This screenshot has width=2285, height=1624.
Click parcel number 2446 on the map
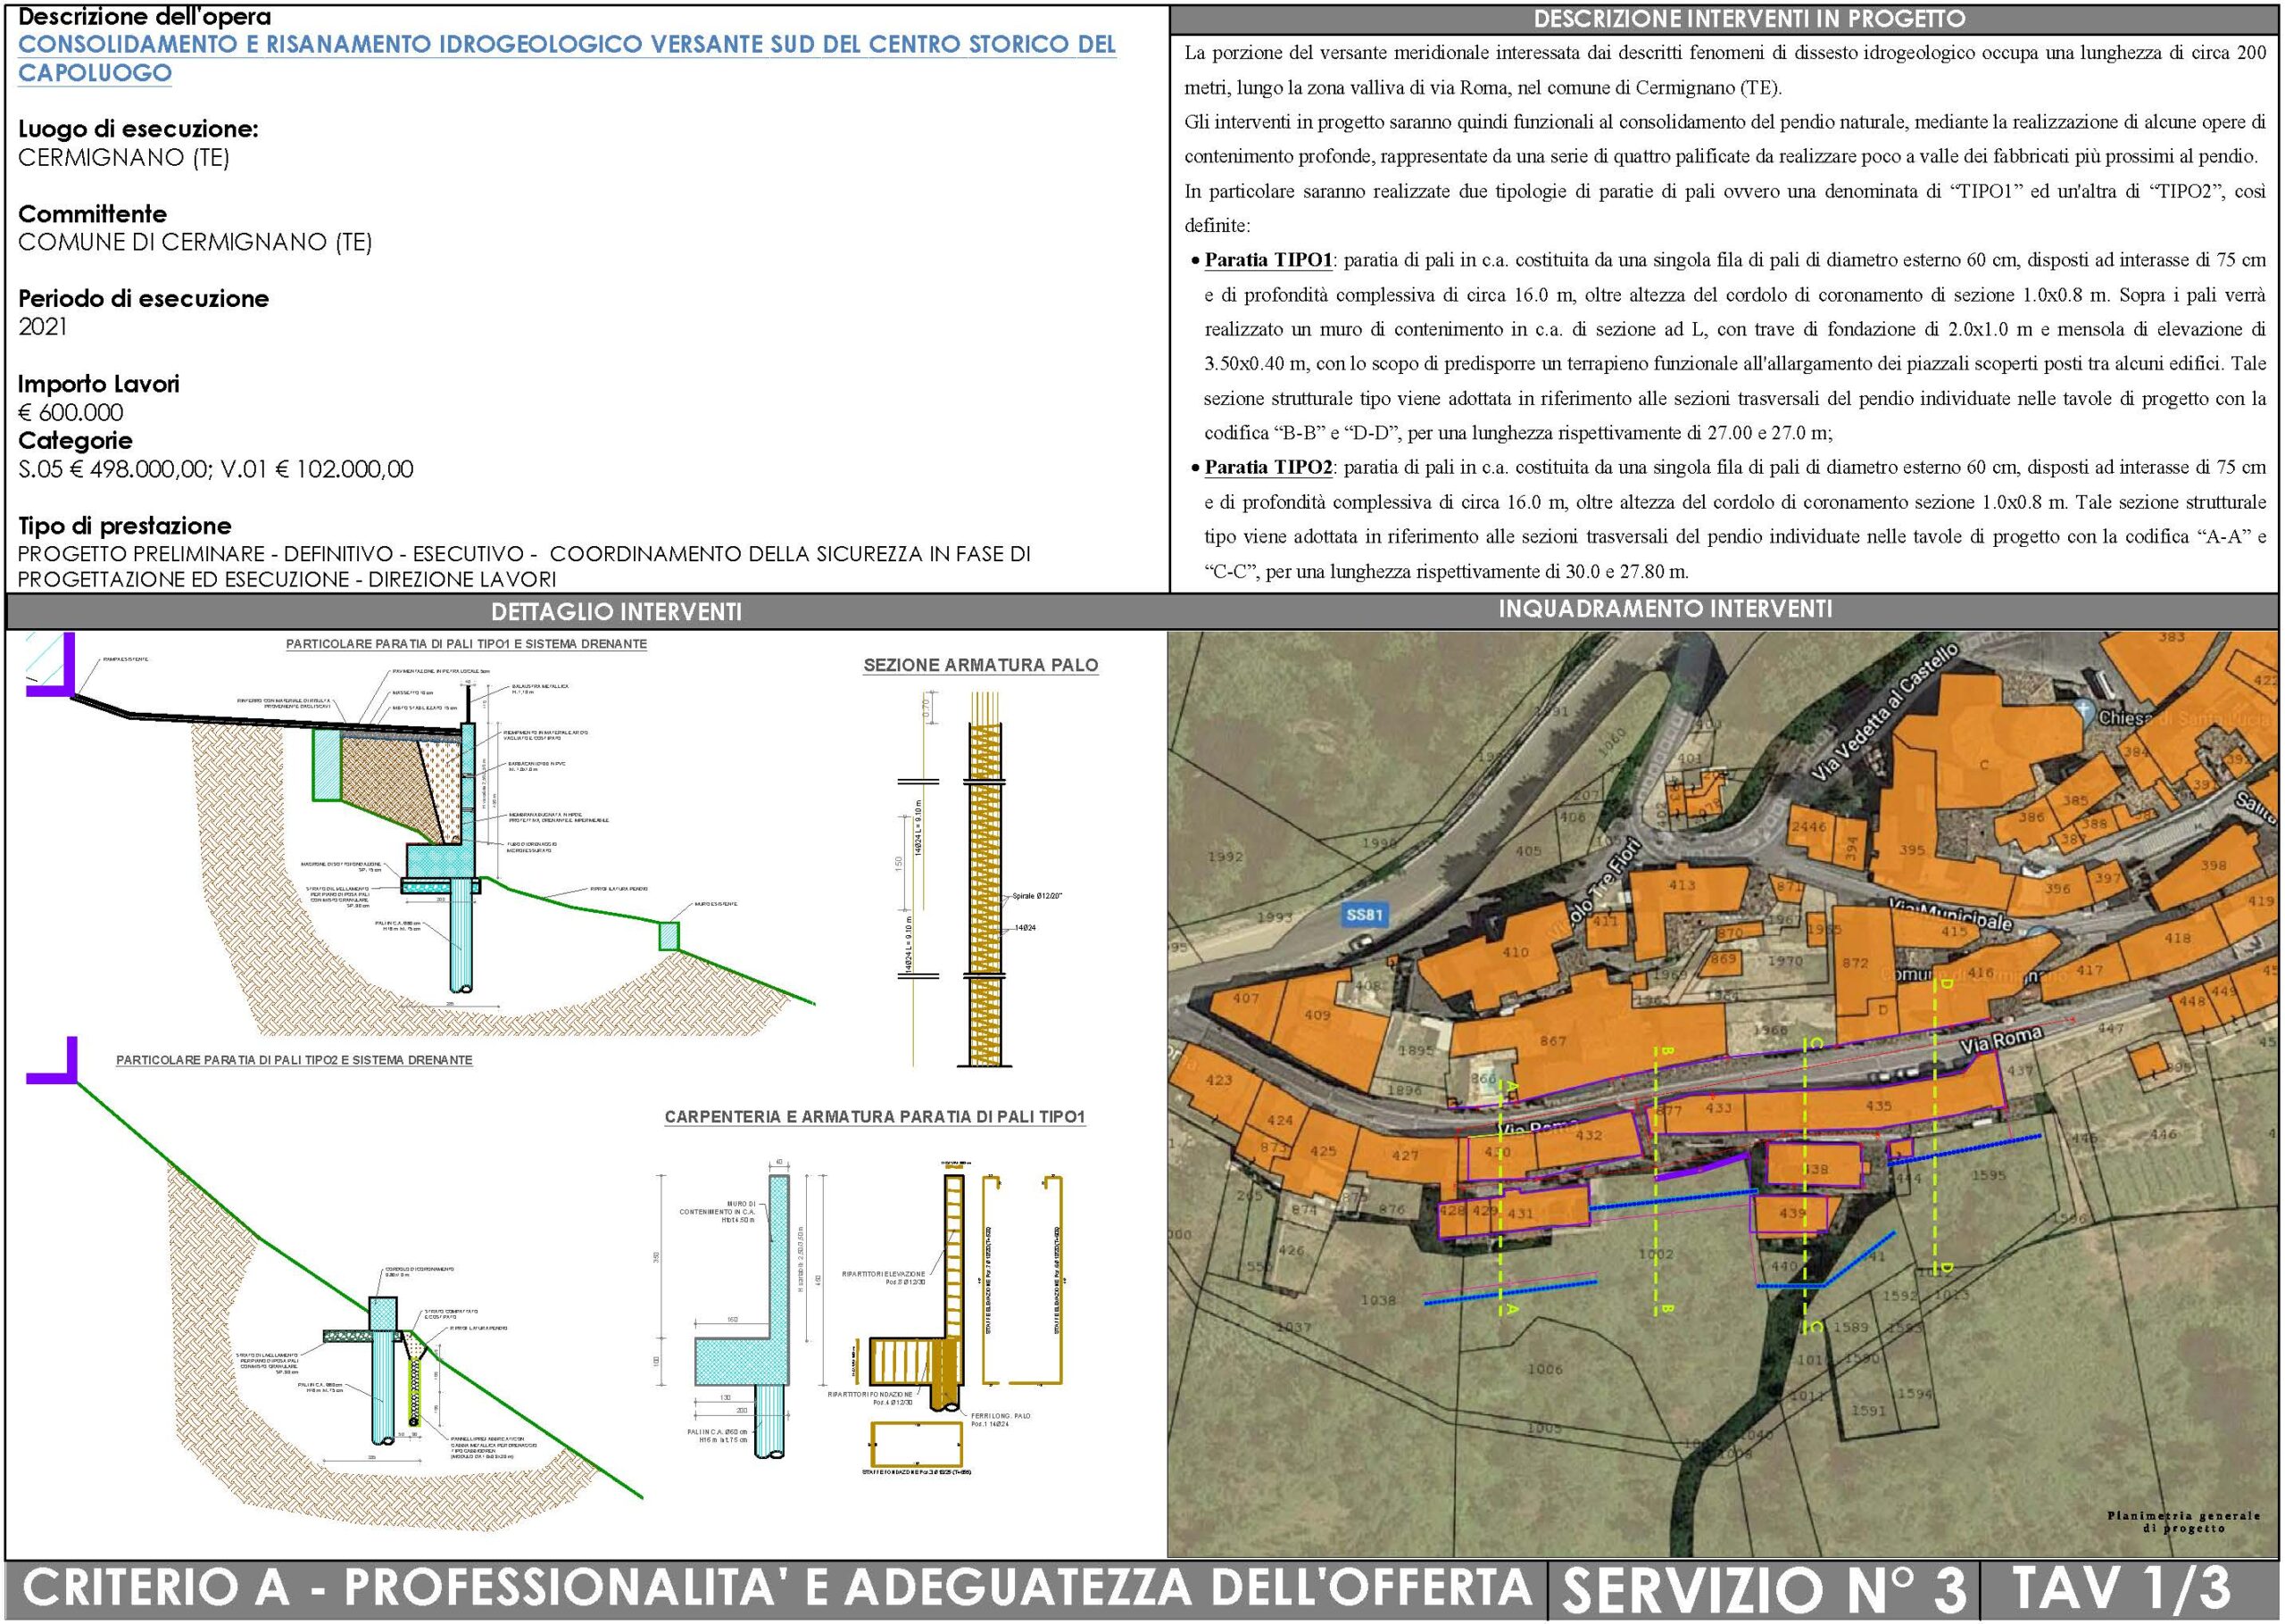[x=1809, y=827]
